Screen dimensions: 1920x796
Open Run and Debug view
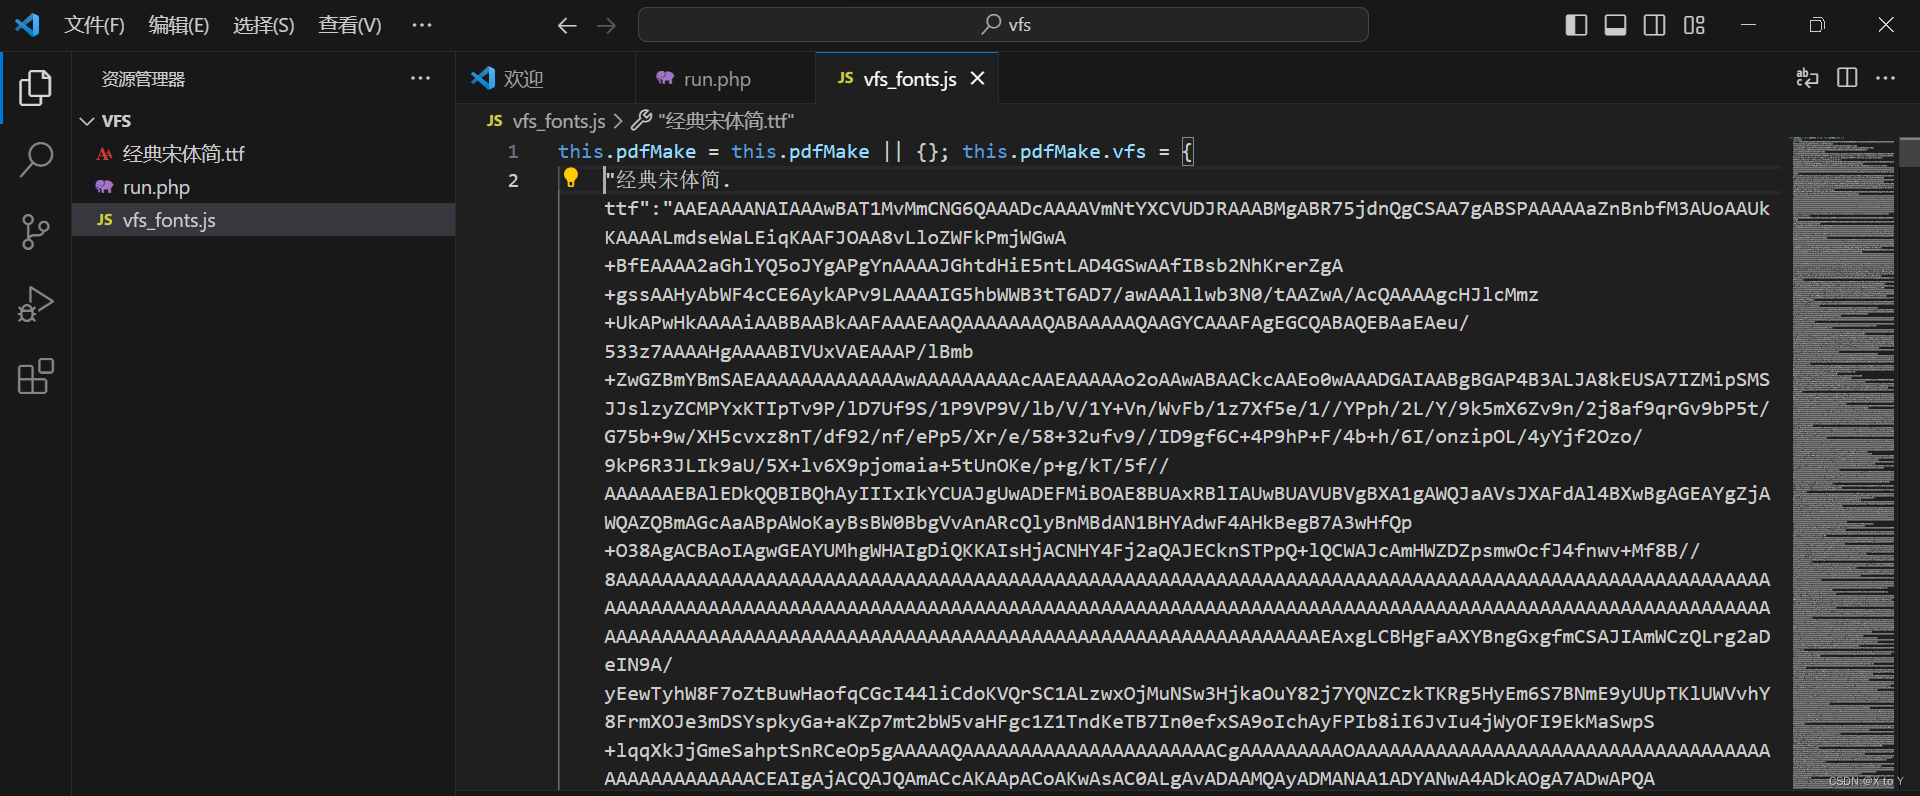(35, 304)
